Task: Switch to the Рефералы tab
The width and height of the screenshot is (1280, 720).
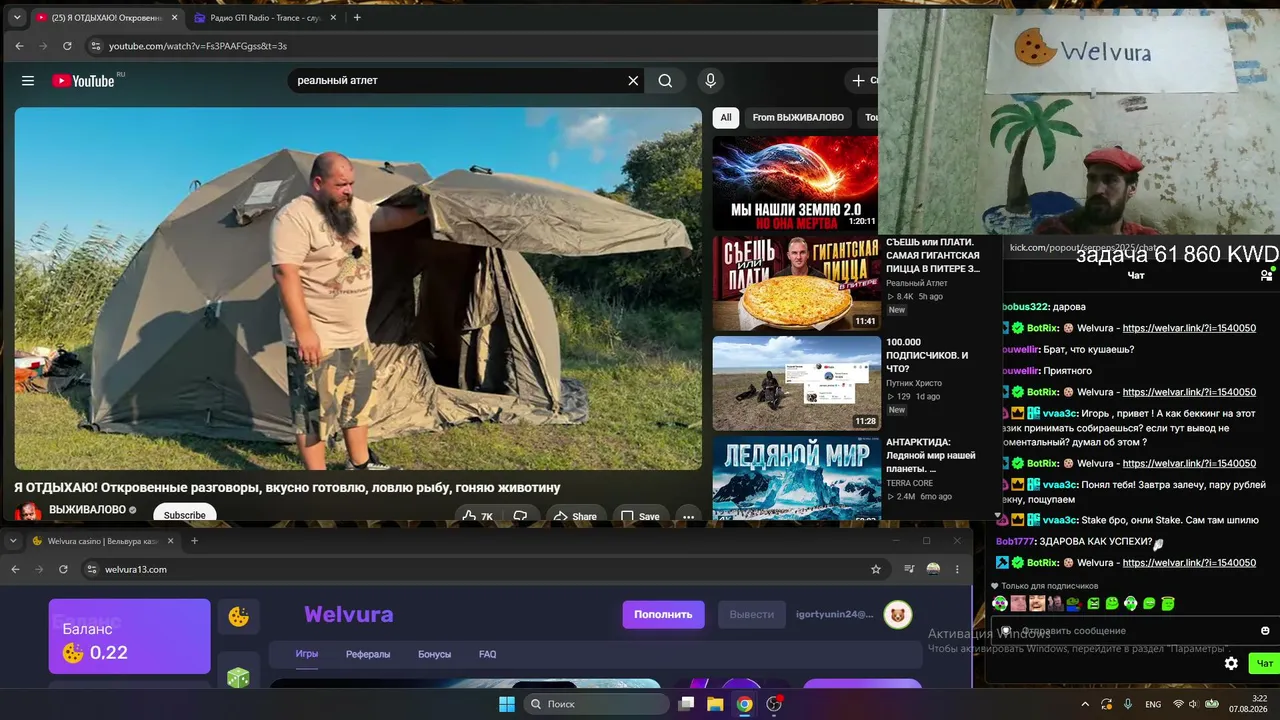Action: click(368, 654)
